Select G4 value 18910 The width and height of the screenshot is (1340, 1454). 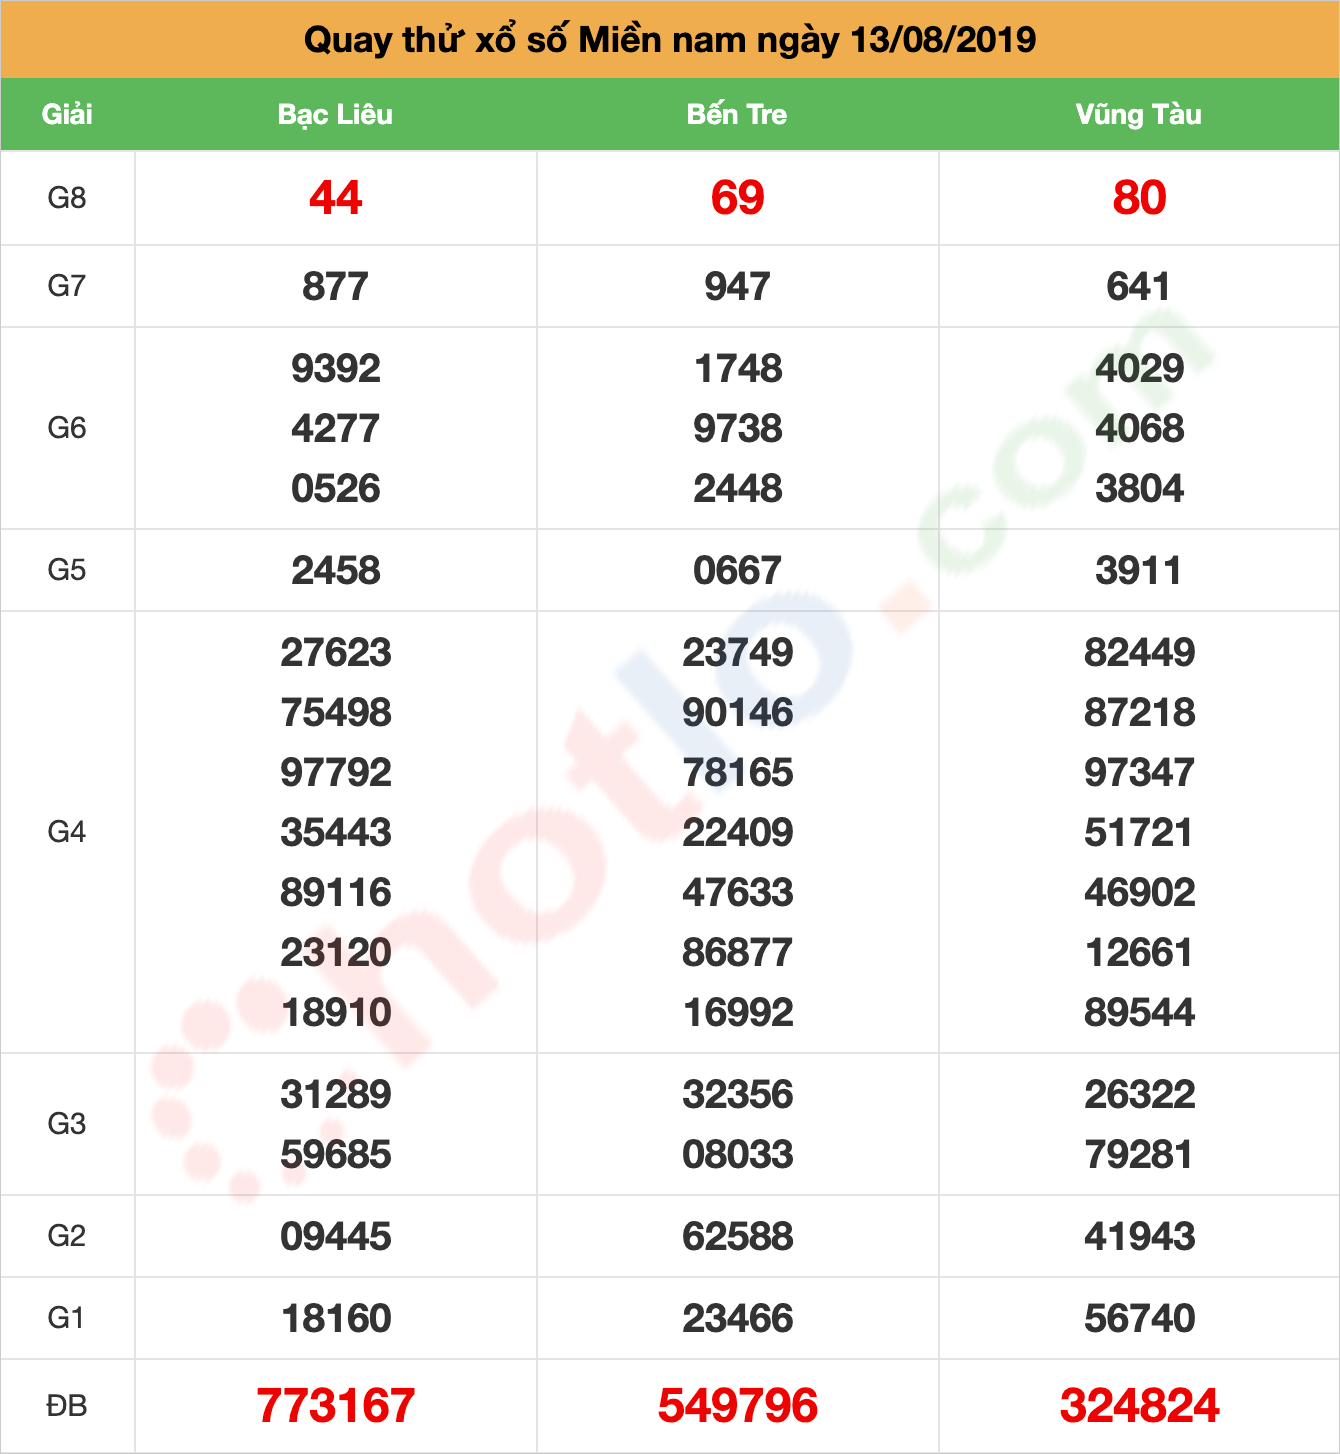pyautogui.click(x=335, y=1013)
